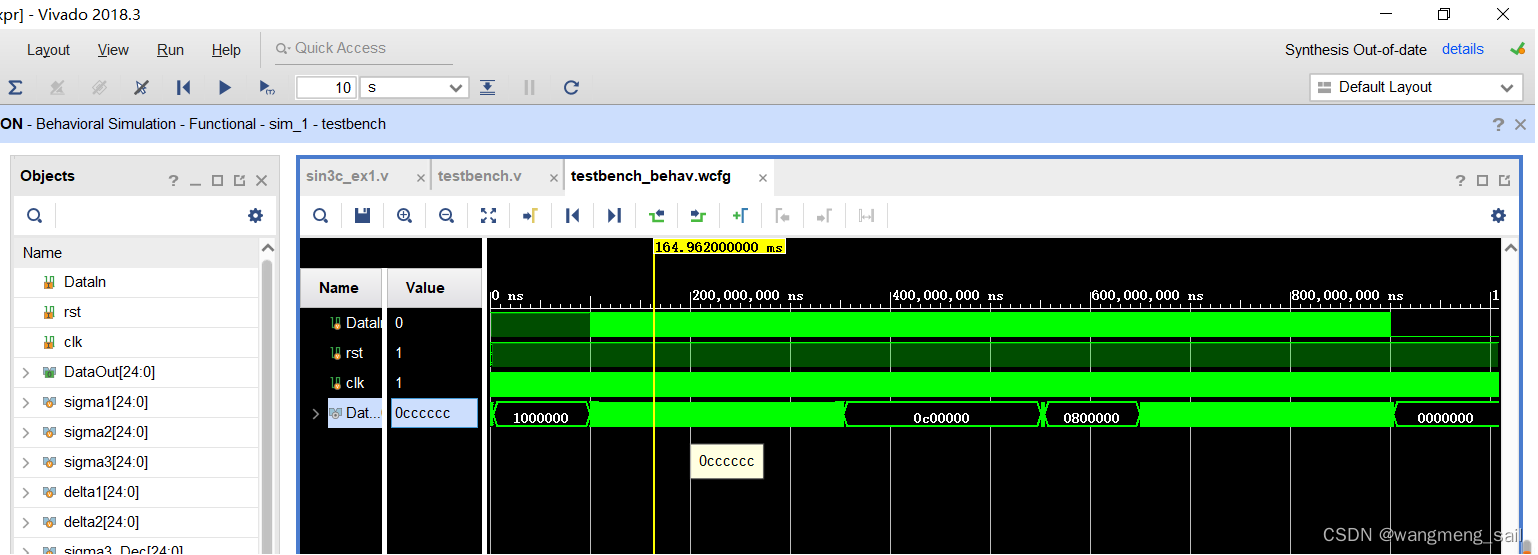
Task: Click the Synthesis Out-of-date details link
Action: [x=1462, y=49]
